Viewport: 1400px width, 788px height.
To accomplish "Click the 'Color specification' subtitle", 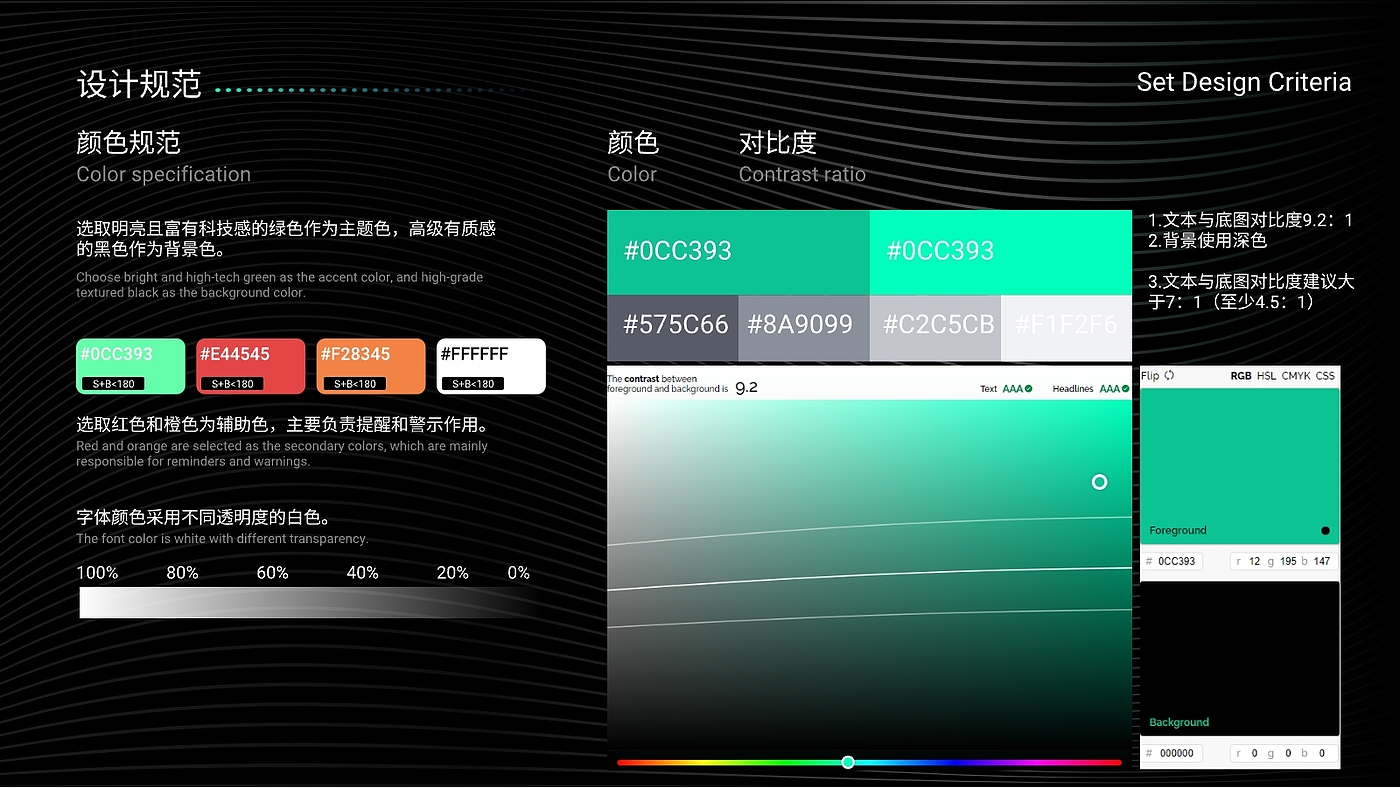I will click(x=164, y=174).
